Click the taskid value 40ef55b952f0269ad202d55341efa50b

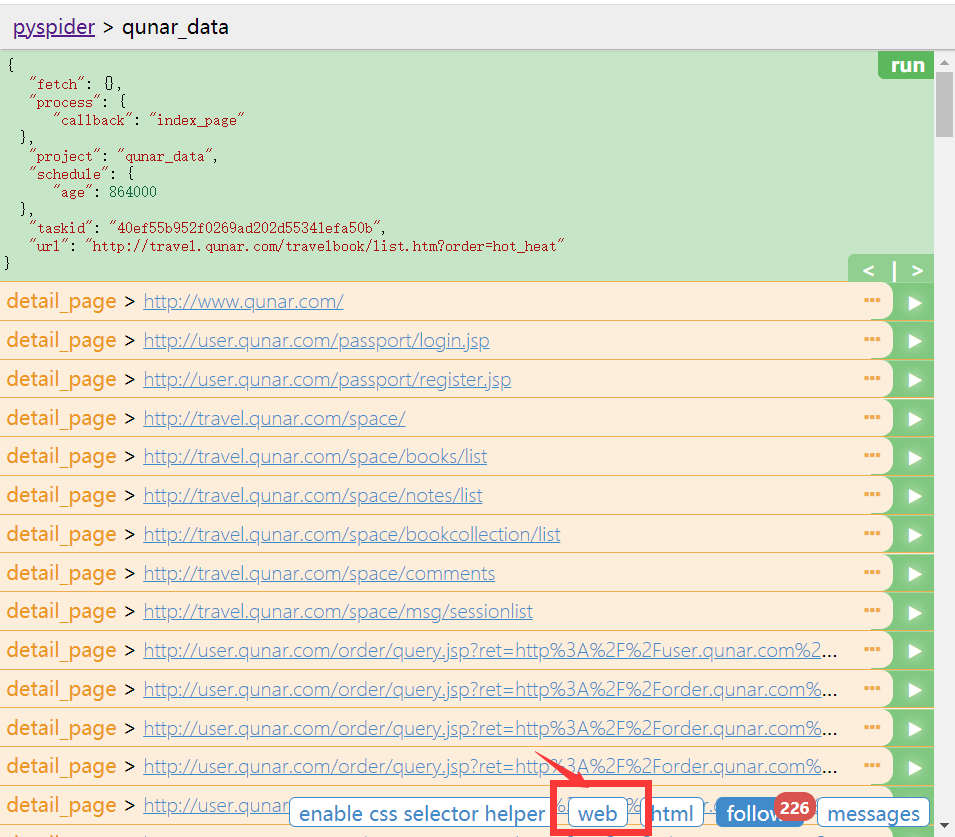tap(247, 228)
